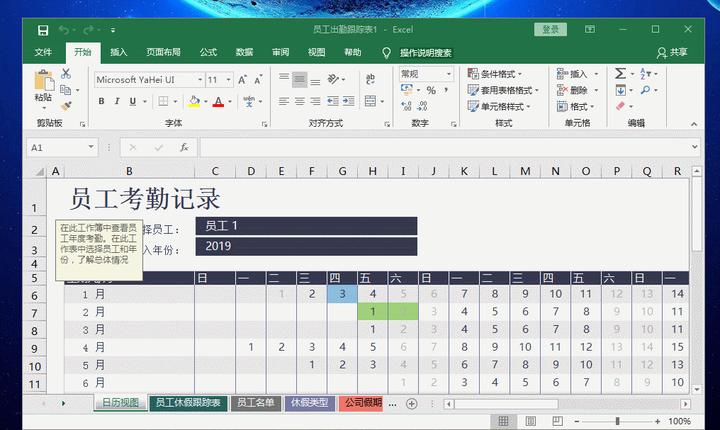The width and height of the screenshot is (720, 430).
Task: Click the 共享 share button
Action: (x=672, y=52)
